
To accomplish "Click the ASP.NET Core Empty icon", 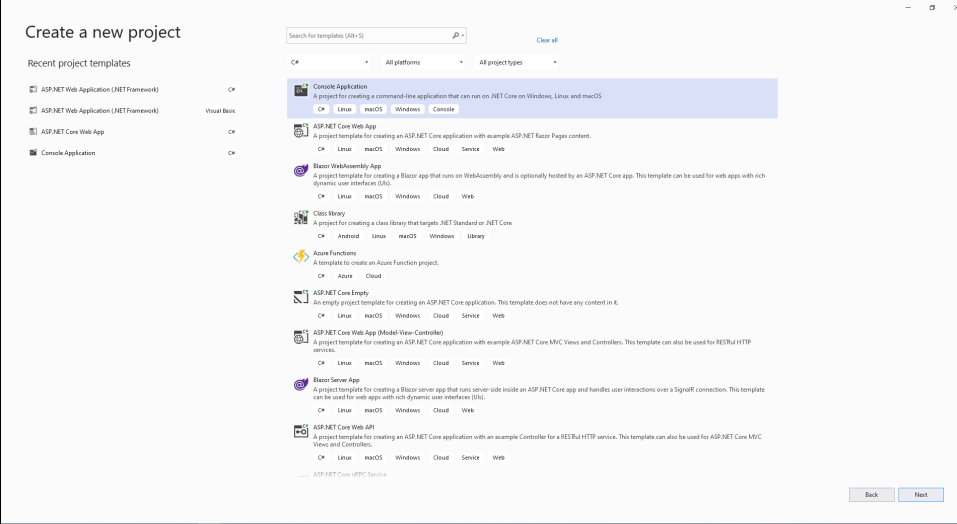I will pos(300,297).
